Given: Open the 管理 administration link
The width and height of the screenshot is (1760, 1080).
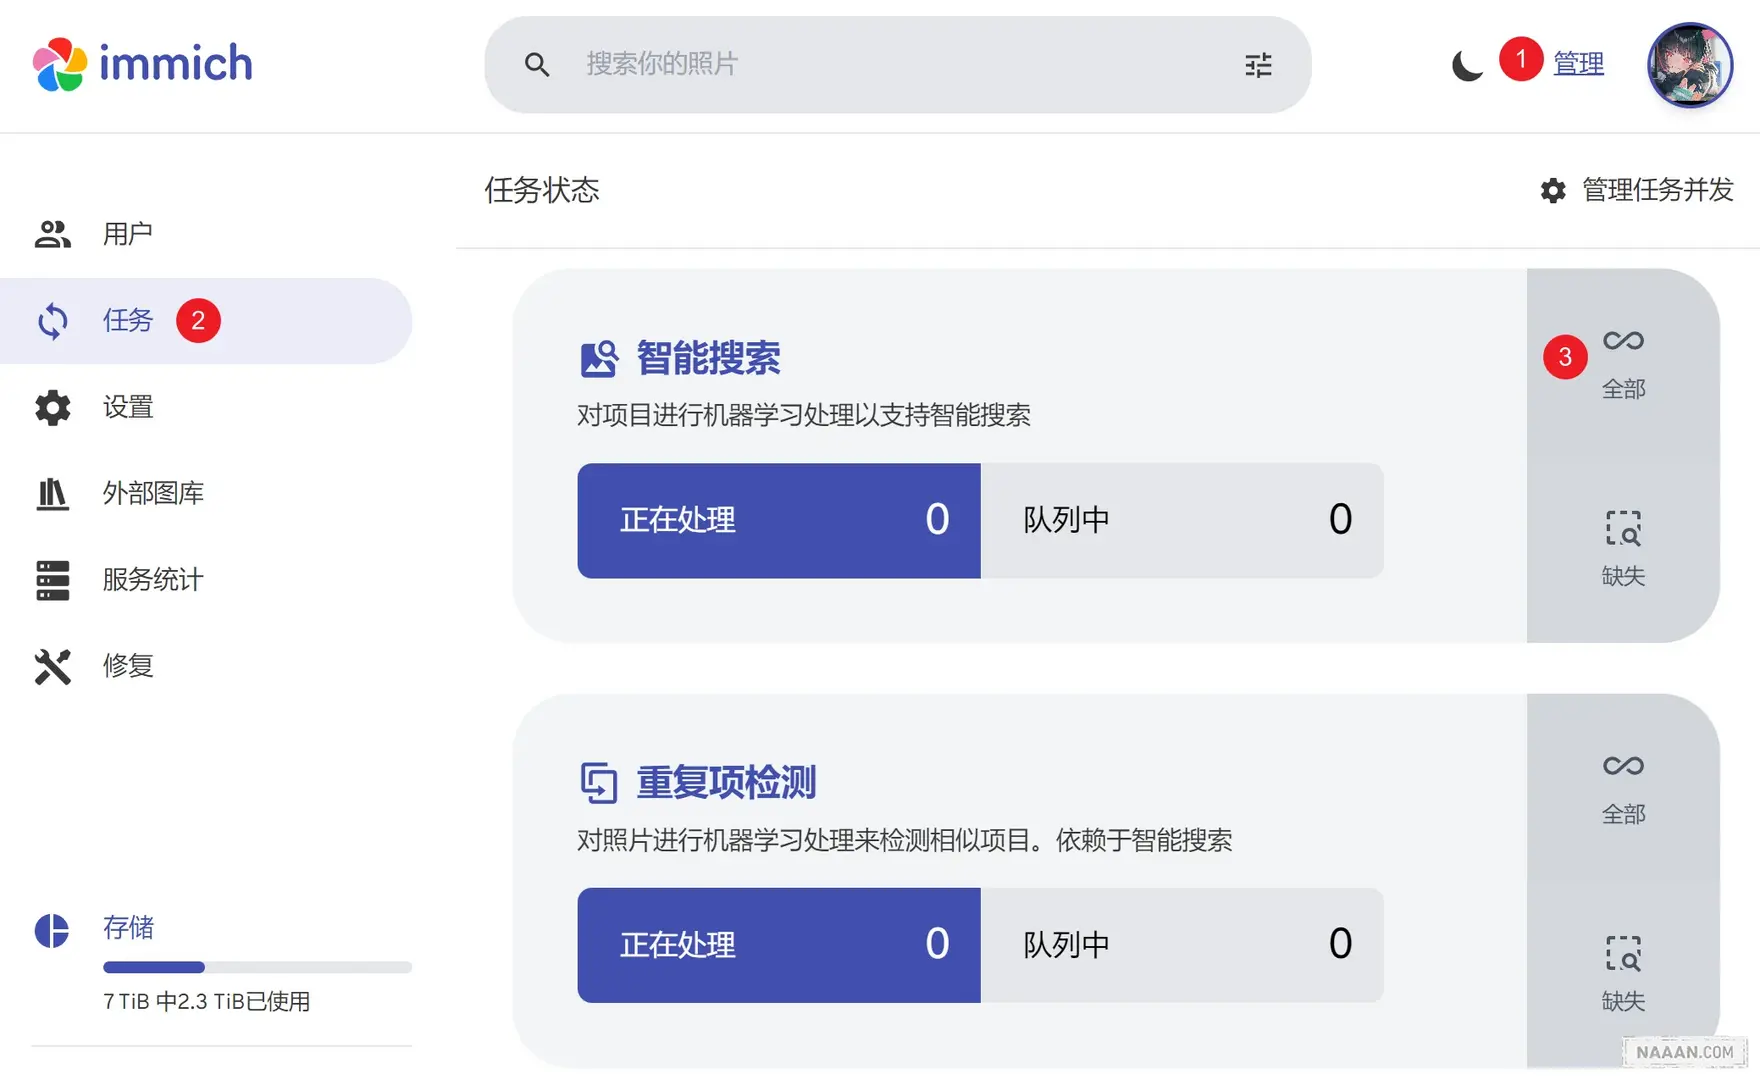Looking at the screenshot, I should pyautogui.click(x=1578, y=64).
